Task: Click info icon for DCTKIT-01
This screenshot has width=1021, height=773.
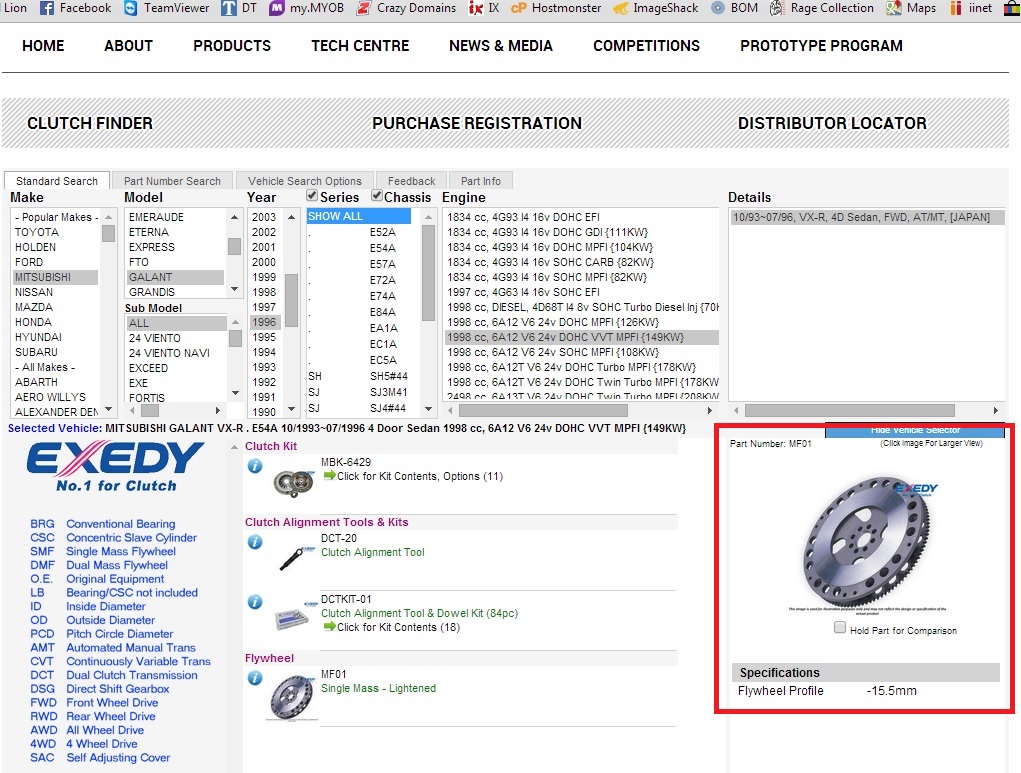Action: point(255,602)
